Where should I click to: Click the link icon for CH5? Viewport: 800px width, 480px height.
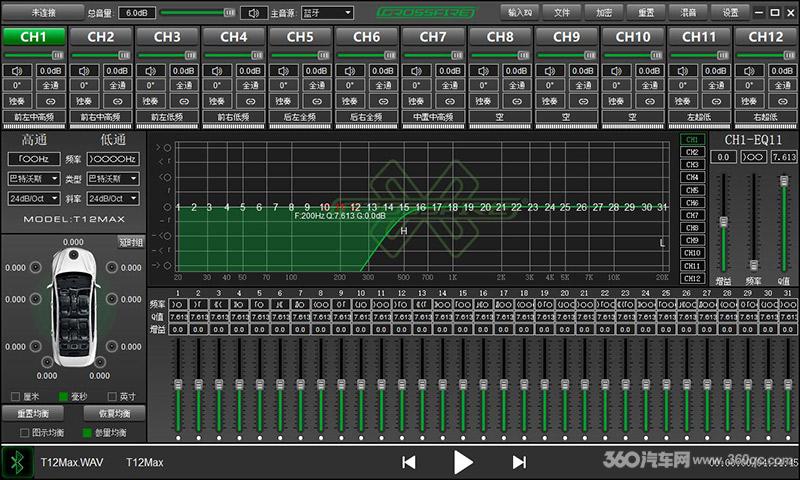click(x=317, y=101)
